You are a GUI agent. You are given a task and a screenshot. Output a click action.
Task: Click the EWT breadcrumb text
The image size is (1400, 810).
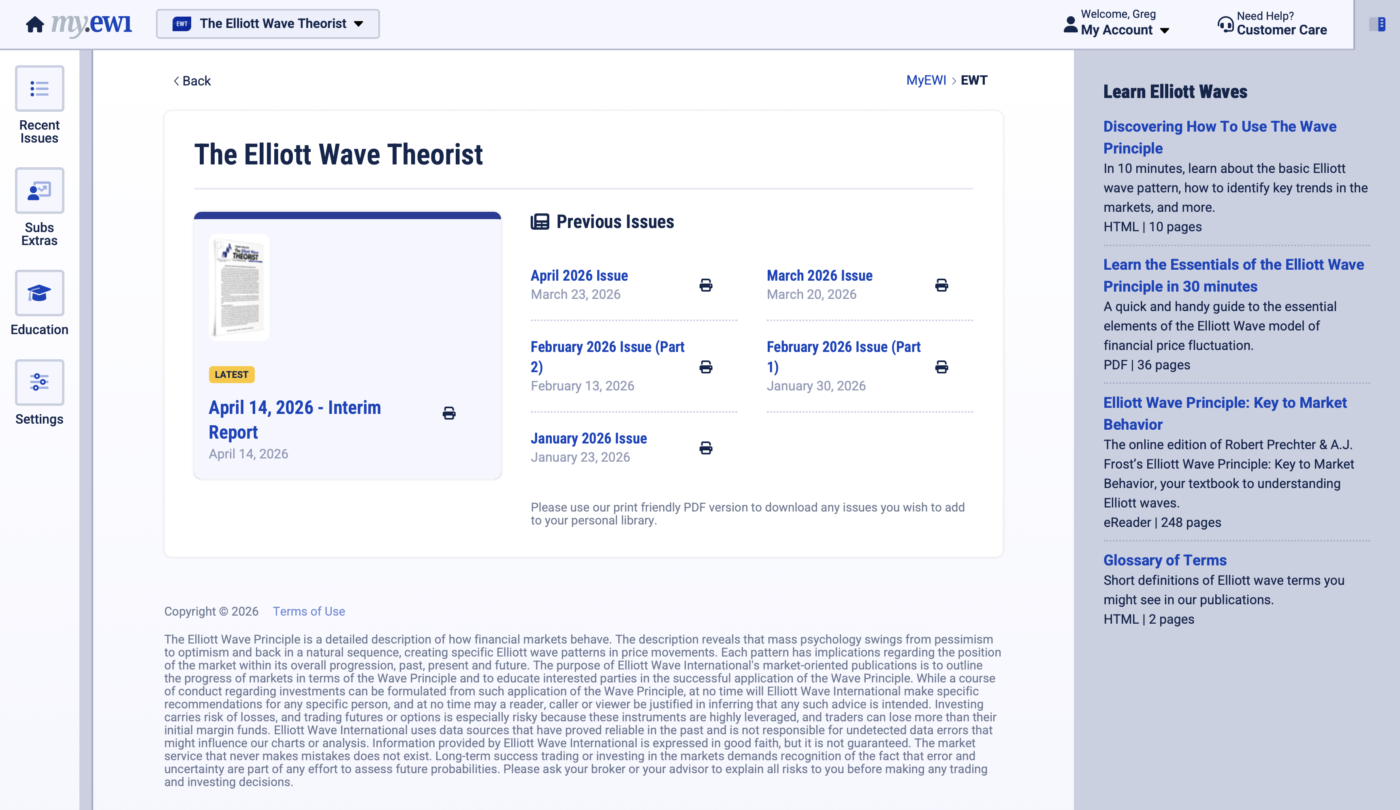point(974,81)
